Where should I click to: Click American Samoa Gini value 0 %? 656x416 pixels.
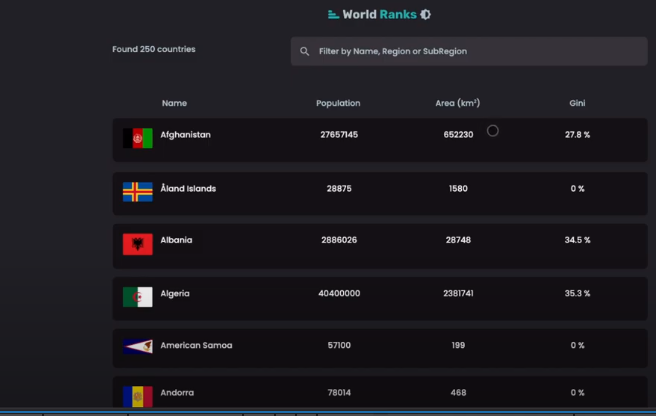tap(577, 345)
